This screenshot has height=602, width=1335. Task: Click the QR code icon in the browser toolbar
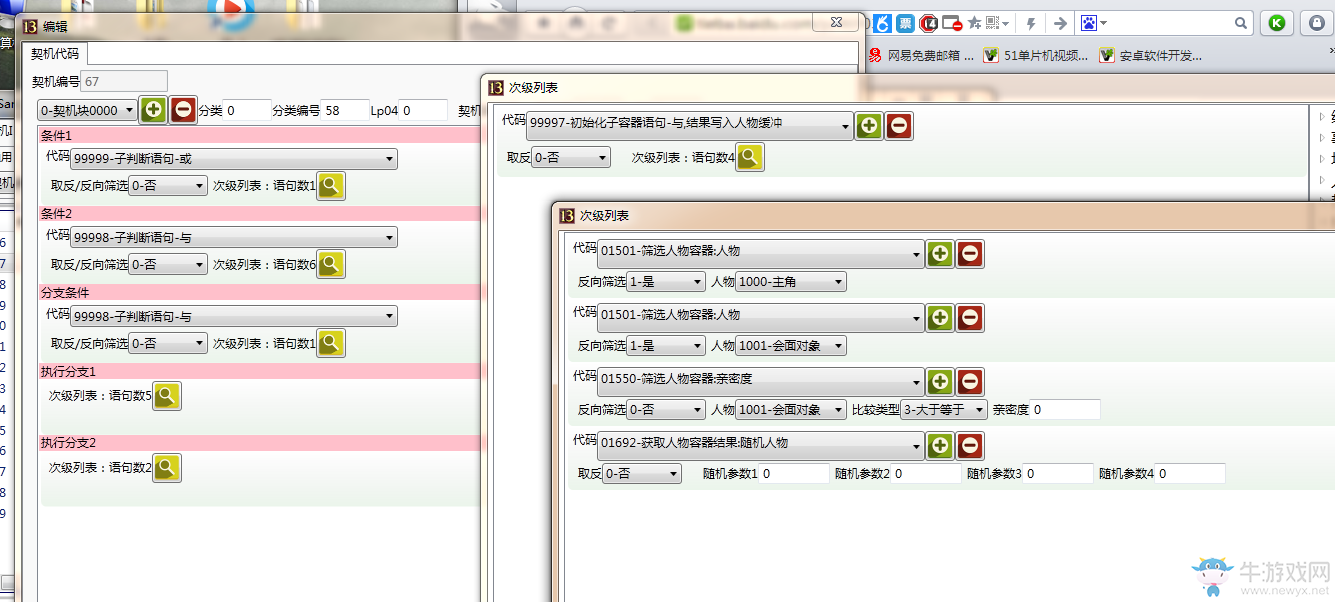pyautogui.click(x=993, y=22)
